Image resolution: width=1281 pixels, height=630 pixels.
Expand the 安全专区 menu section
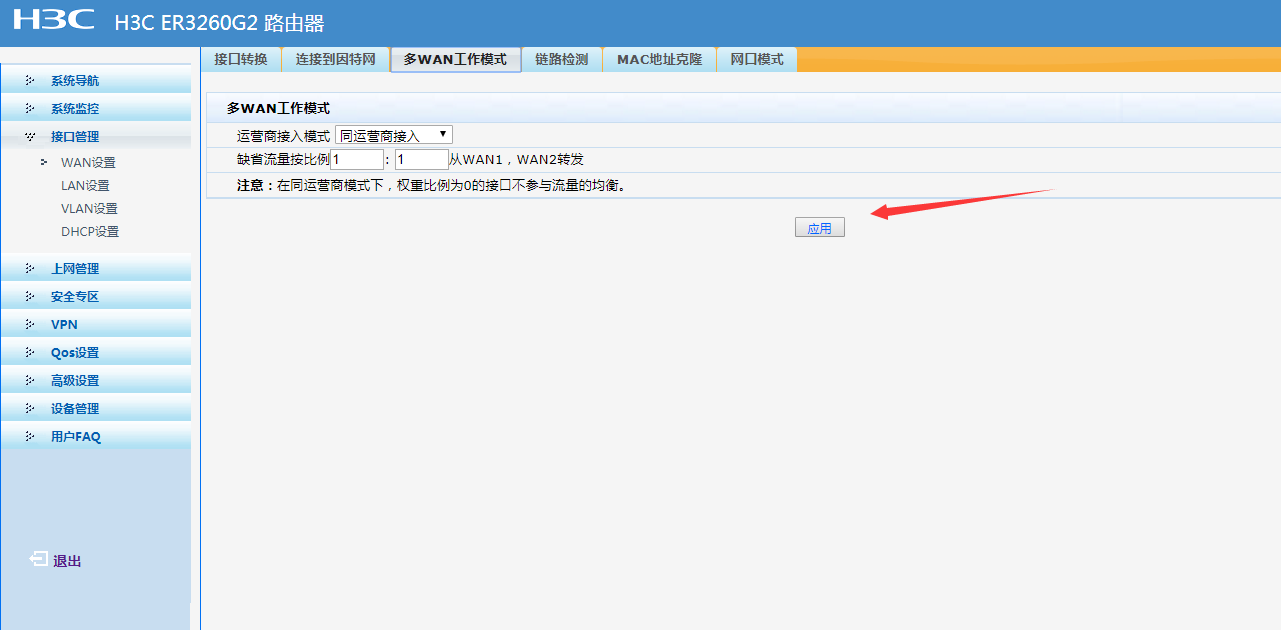click(x=96, y=297)
